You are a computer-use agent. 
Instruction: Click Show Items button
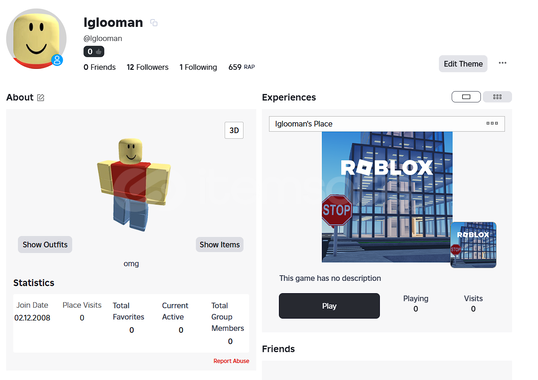pyautogui.click(x=220, y=245)
